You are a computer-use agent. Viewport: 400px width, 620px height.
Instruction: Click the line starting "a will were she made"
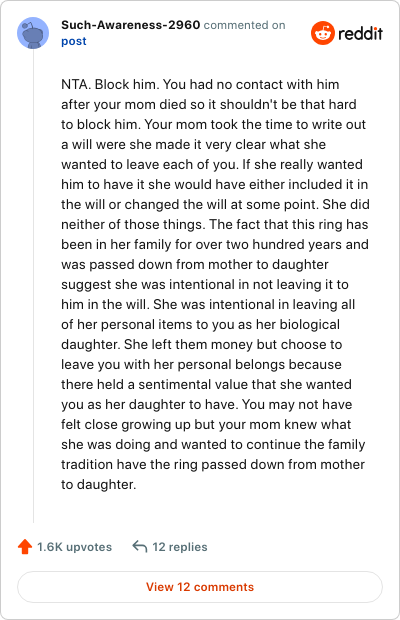point(193,144)
